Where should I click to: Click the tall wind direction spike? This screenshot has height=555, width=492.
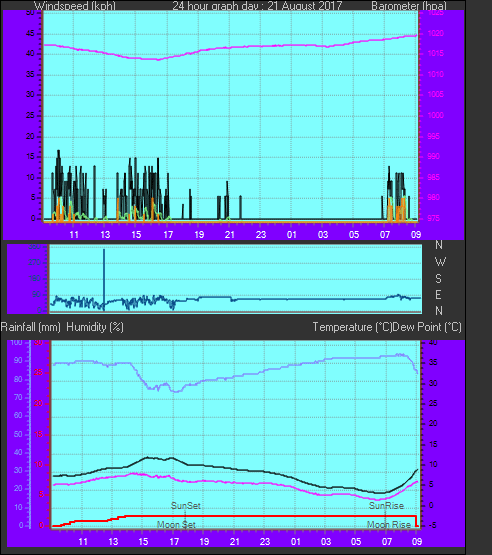click(x=104, y=280)
